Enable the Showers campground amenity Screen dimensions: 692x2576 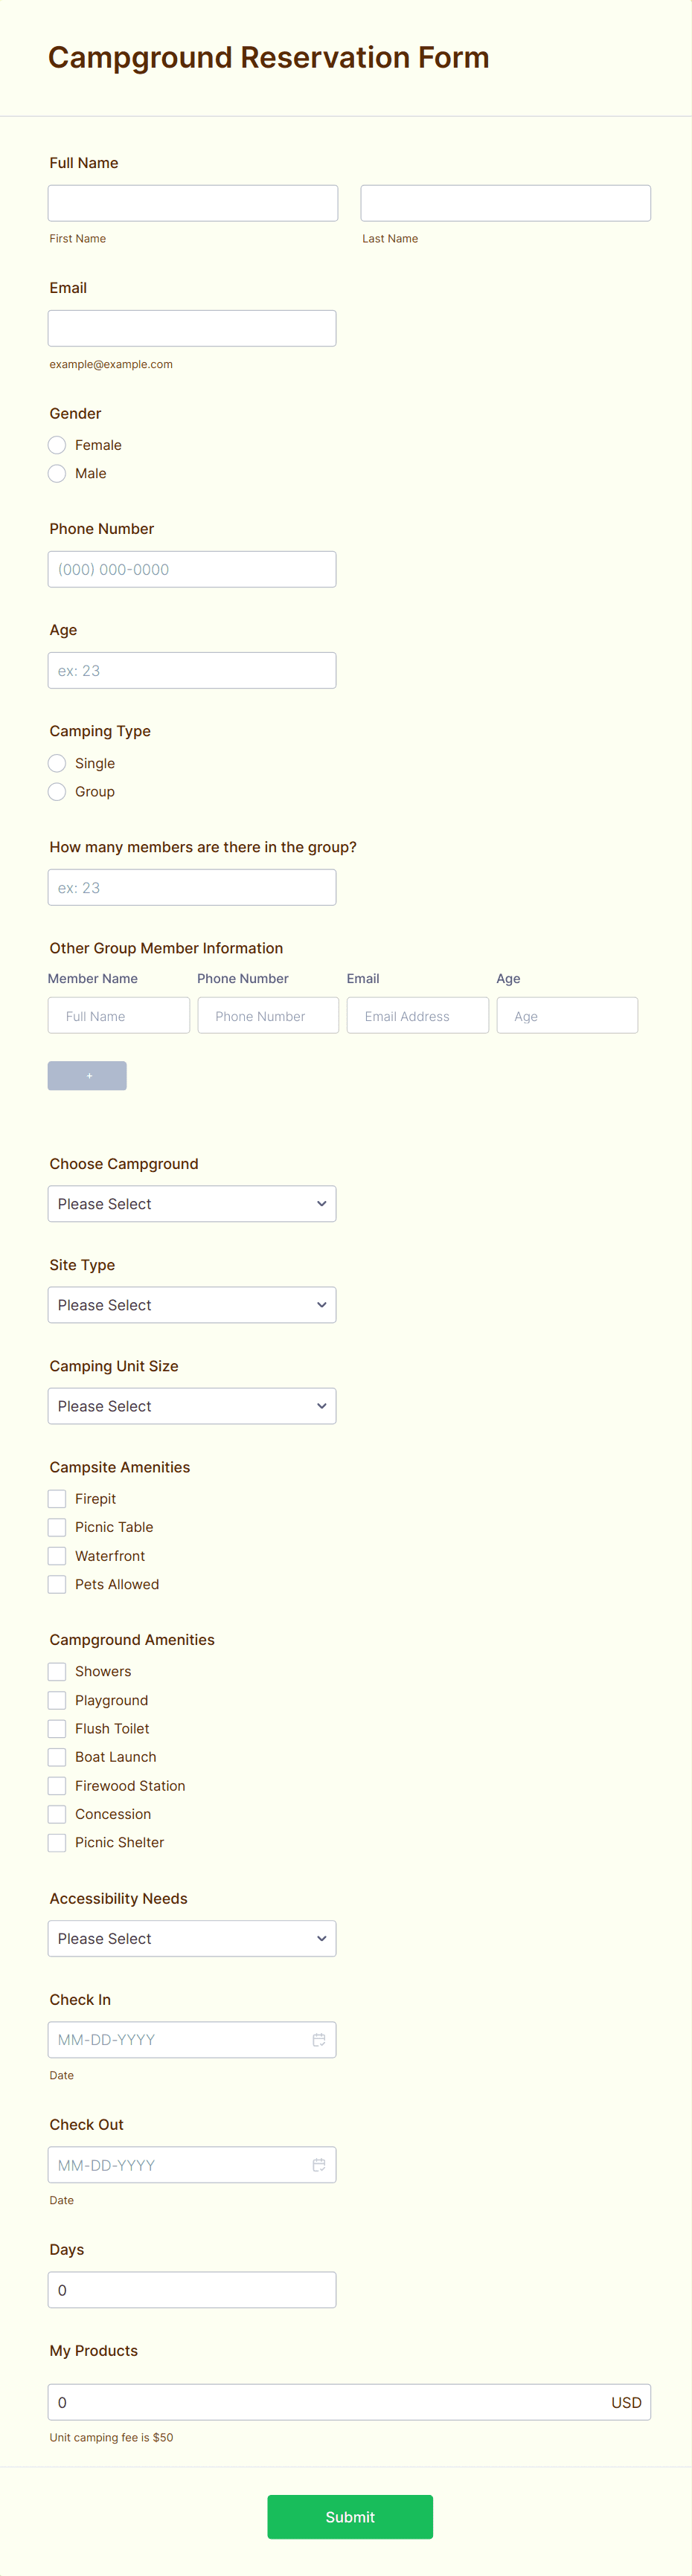click(57, 1671)
